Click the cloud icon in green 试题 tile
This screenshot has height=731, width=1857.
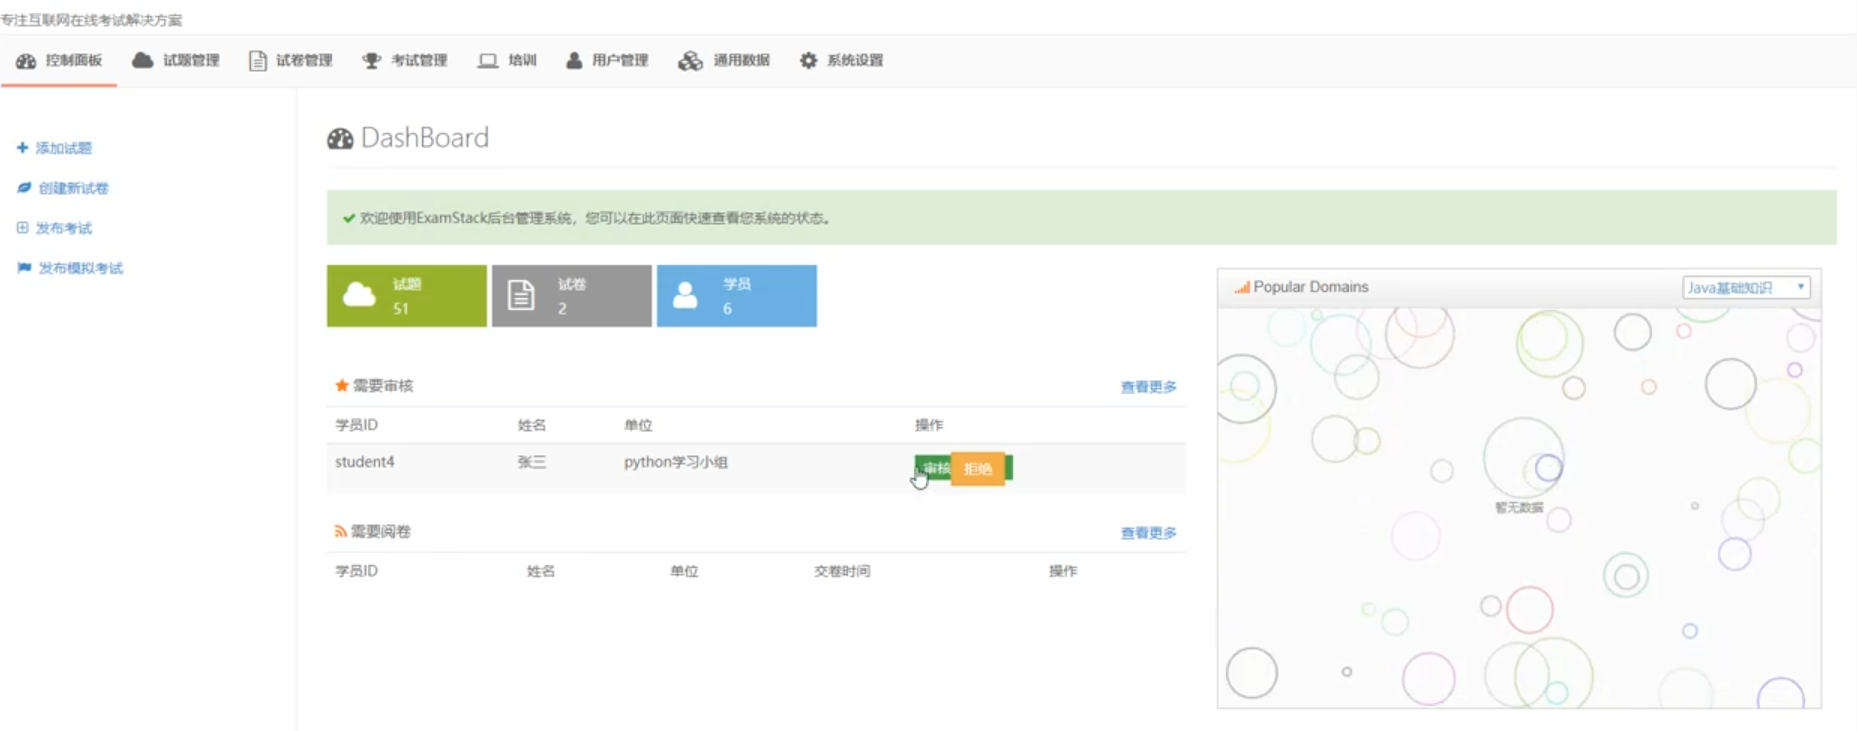359,295
